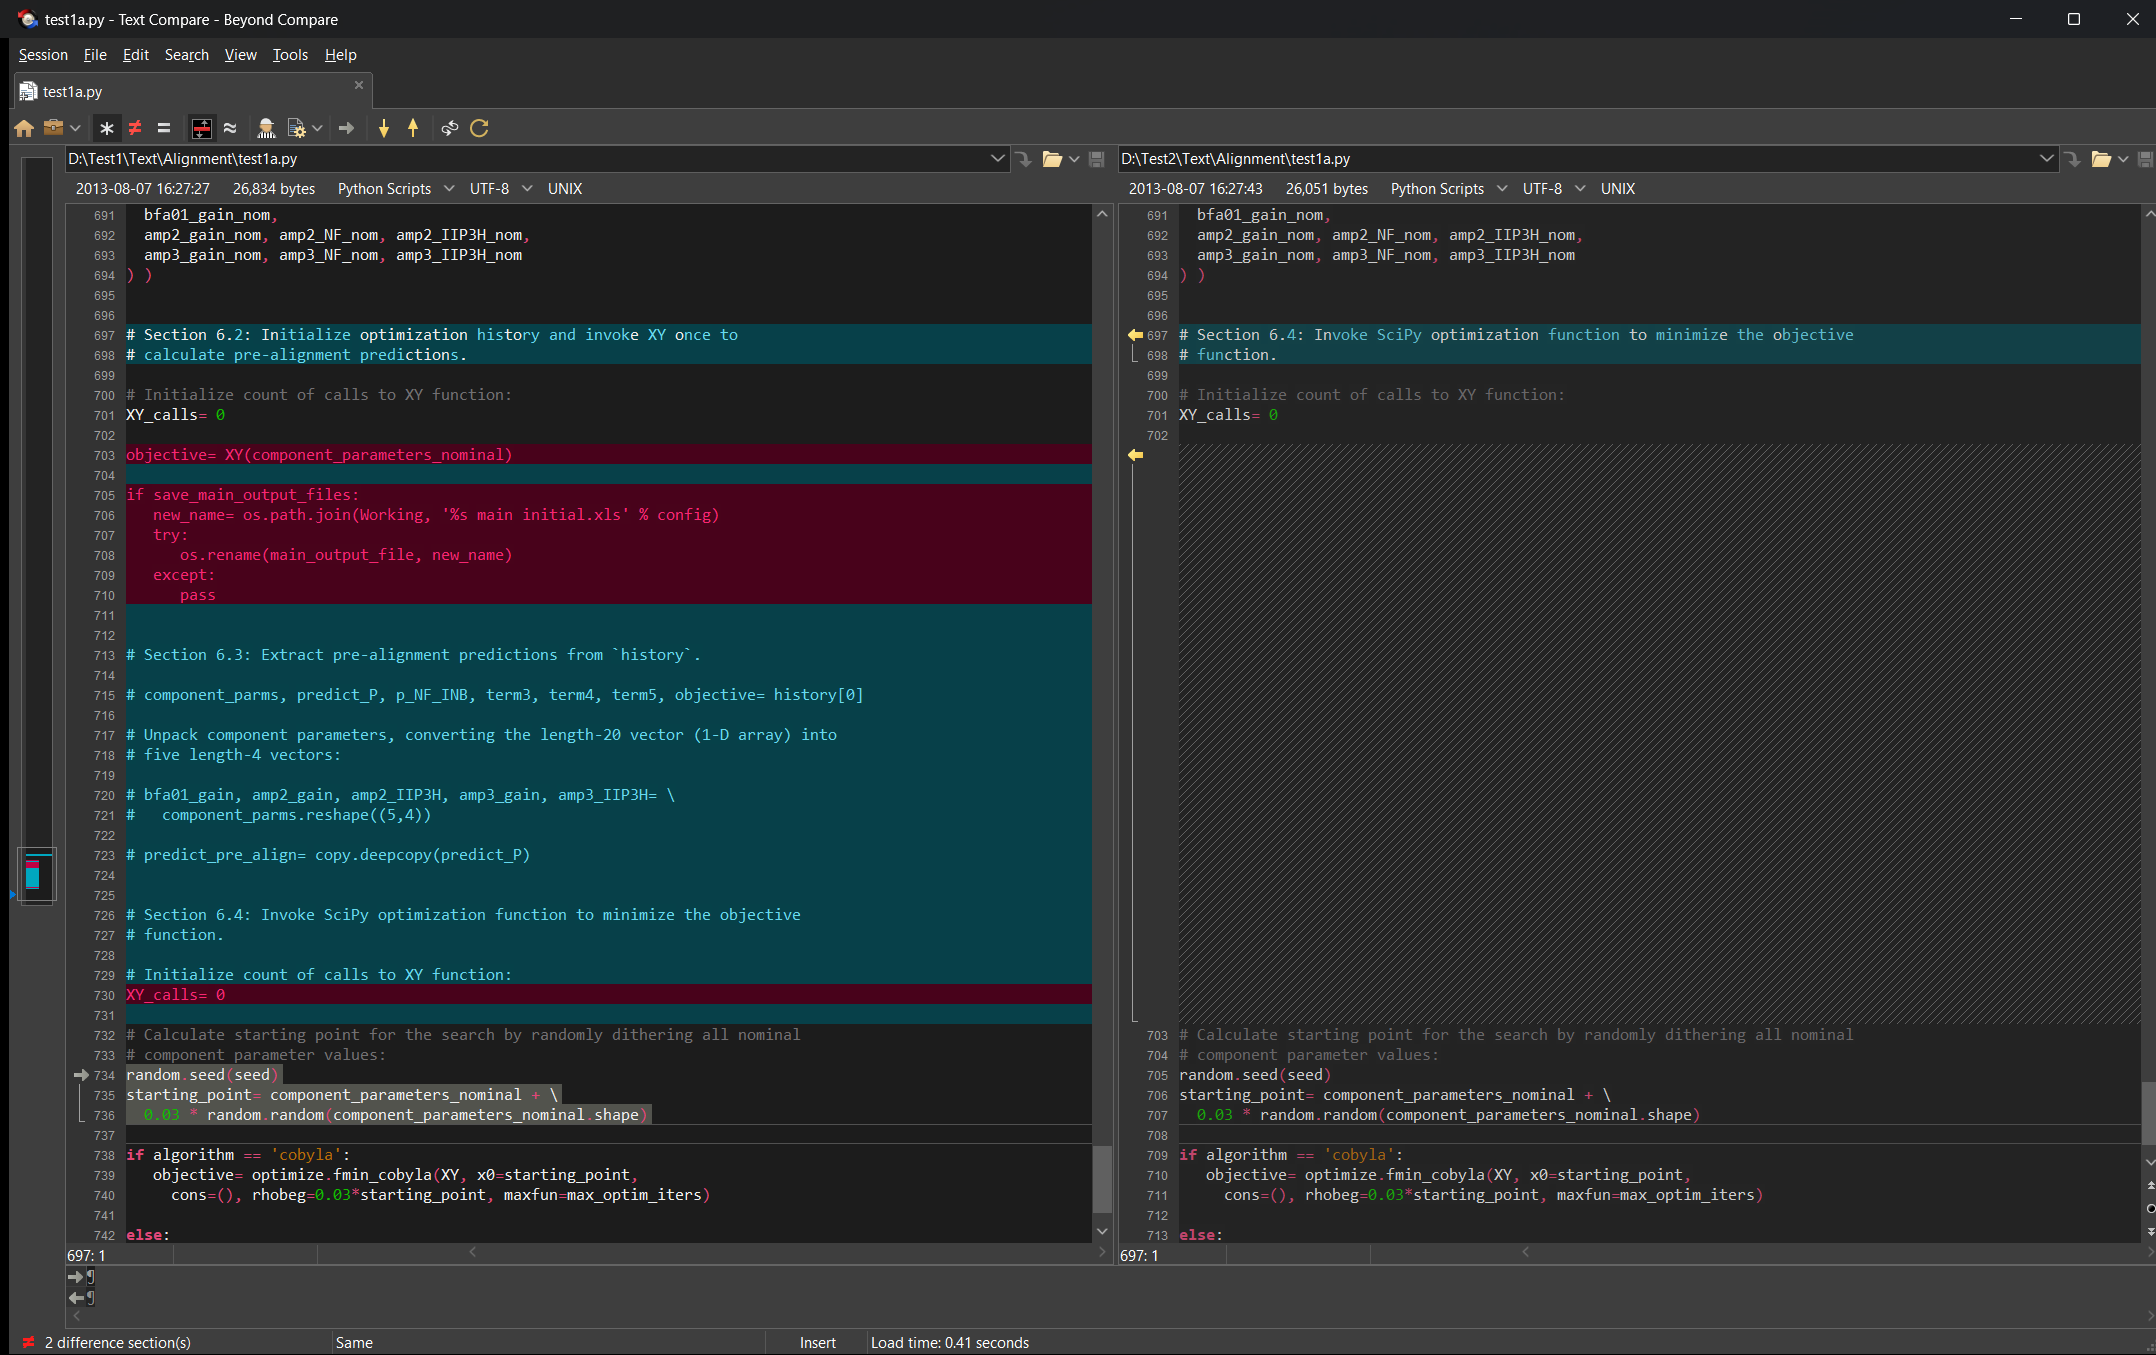Toggle Show Same equals button
Viewport: 2156px width, 1355px height.
coord(164,128)
